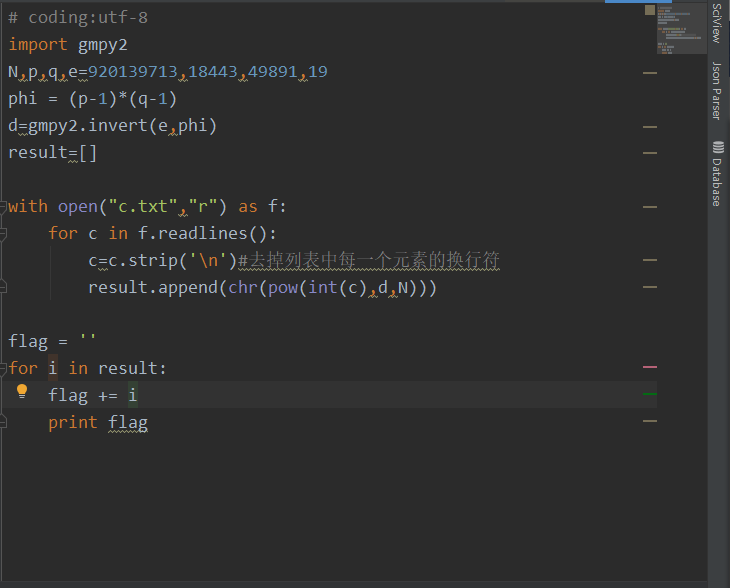Viewport: 730px width, 588px height.
Task: Click the 'gmpy2' module name on import line
Action: point(102,45)
